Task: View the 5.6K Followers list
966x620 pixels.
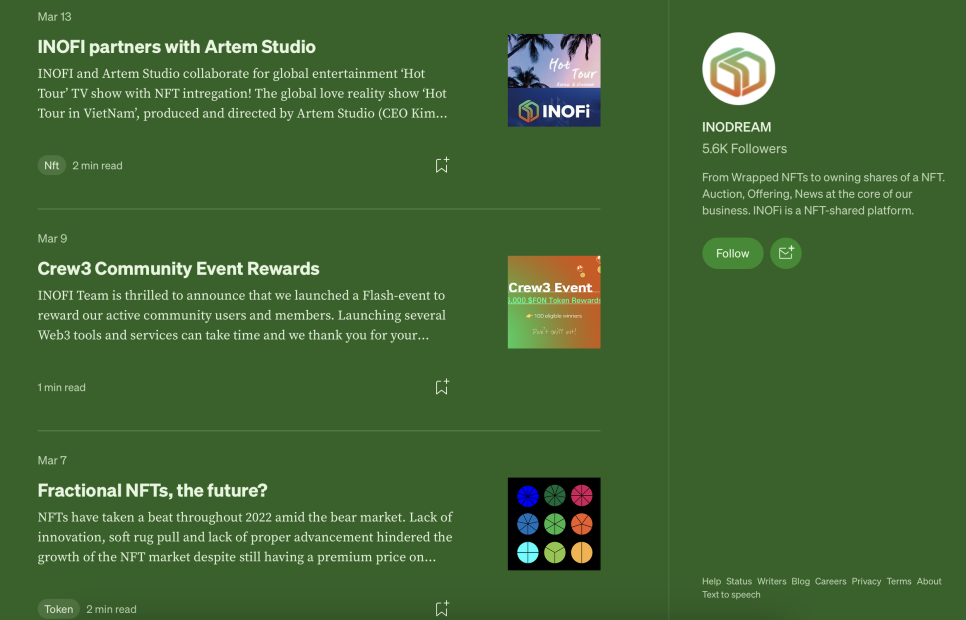Action: point(744,149)
